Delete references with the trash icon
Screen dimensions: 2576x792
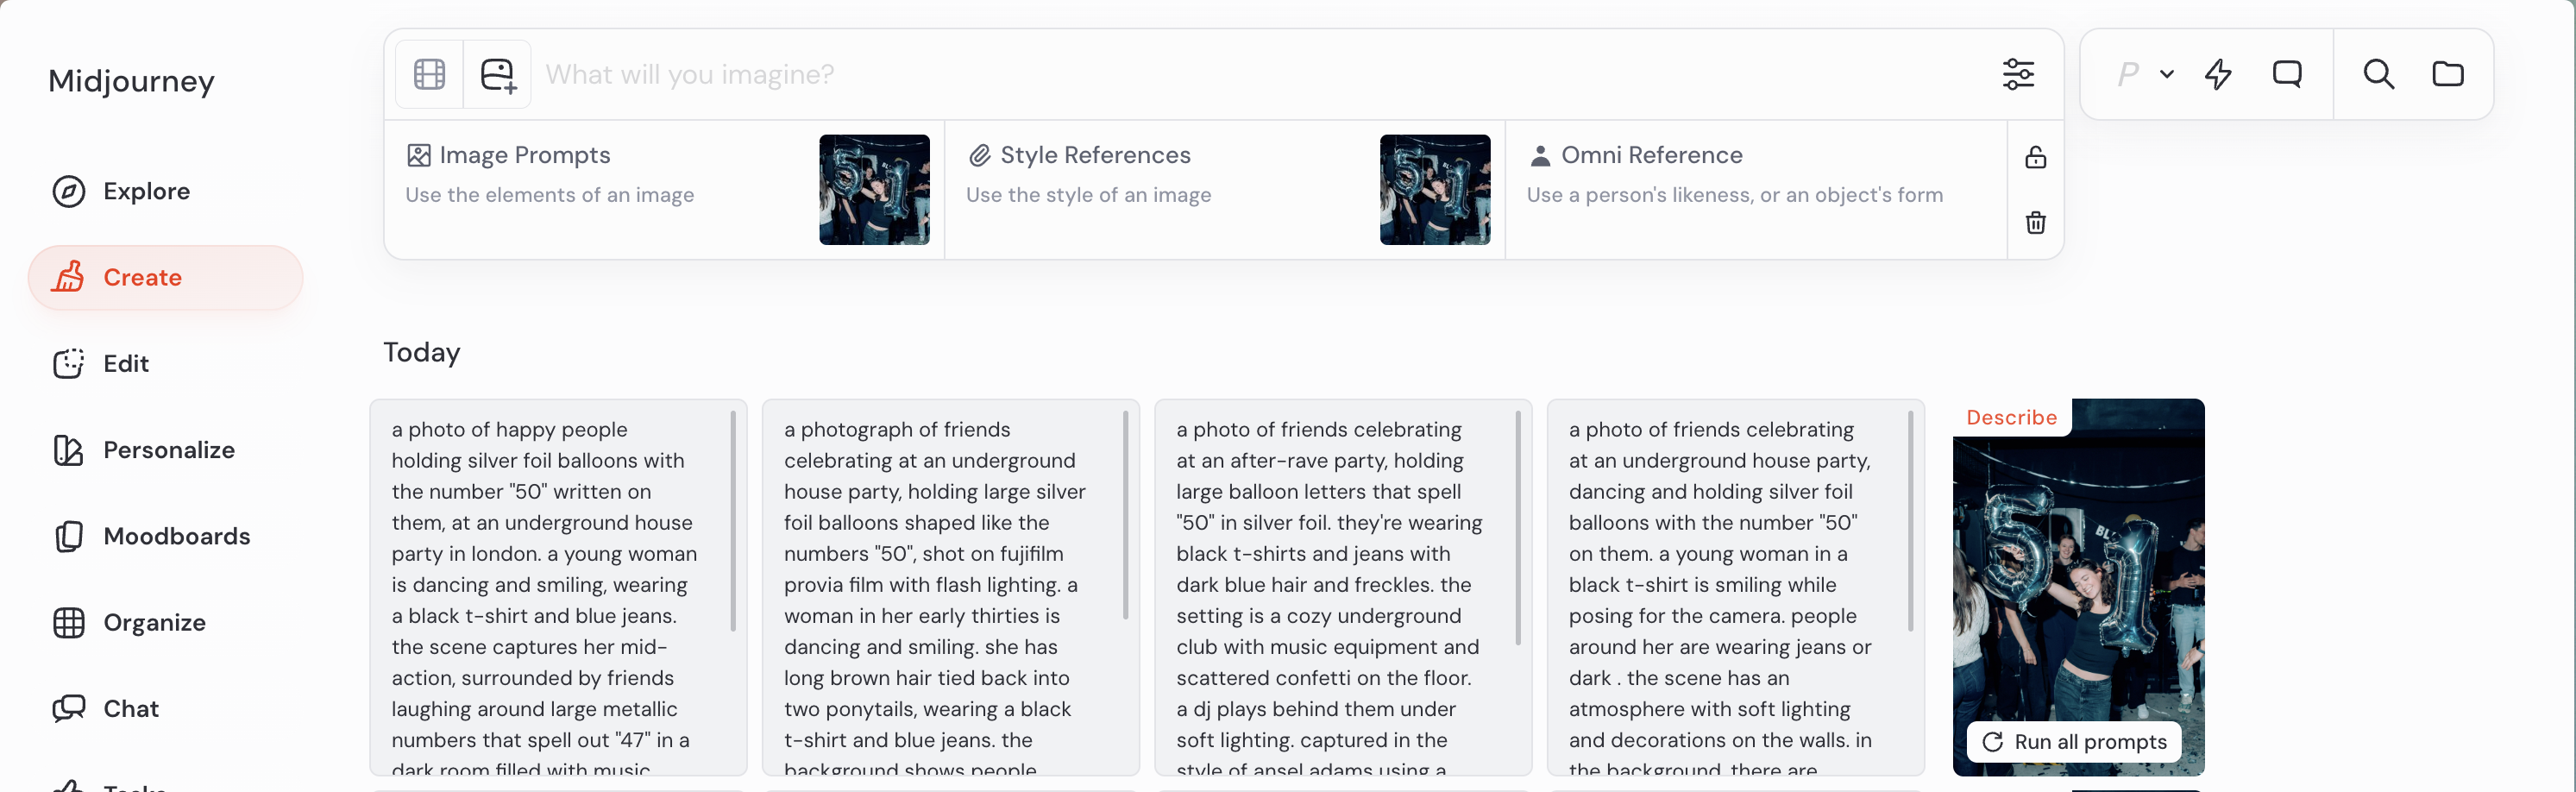click(2035, 222)
